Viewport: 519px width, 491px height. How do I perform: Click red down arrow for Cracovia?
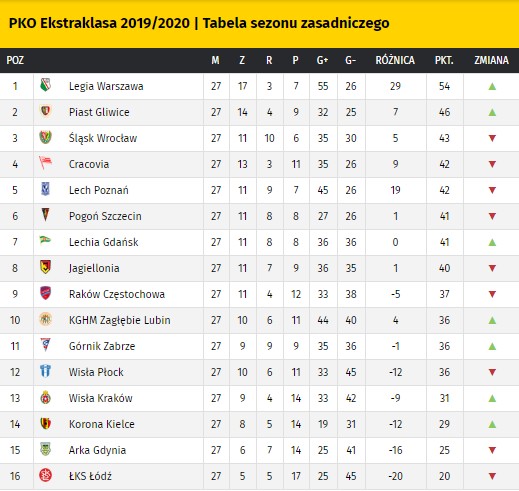coord(492,164)
